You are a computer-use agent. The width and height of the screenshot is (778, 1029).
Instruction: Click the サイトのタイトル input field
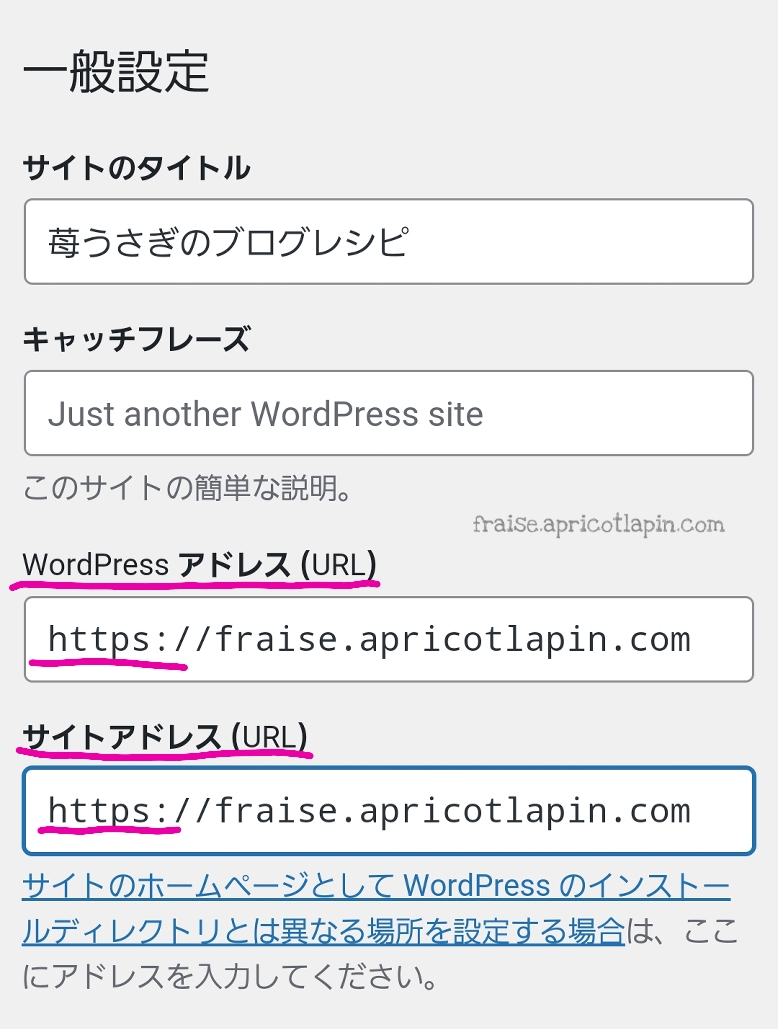(388, 242)
